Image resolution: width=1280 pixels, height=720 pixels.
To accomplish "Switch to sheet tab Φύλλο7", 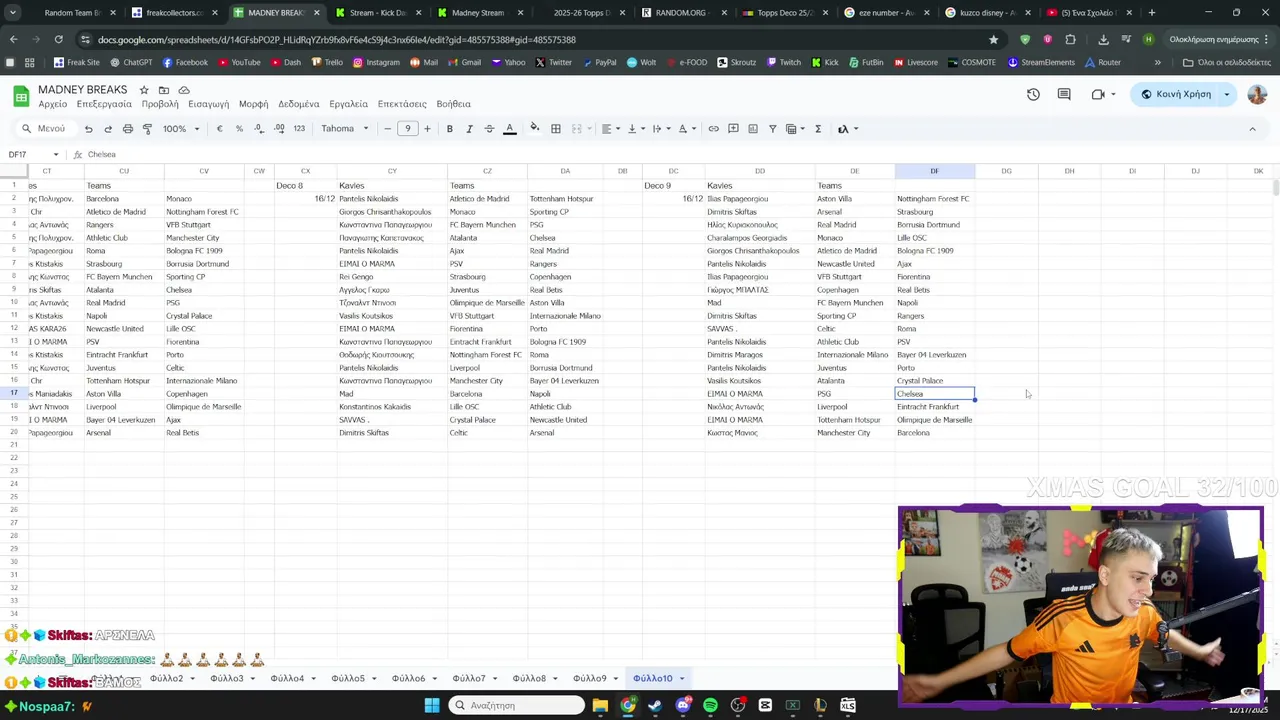I will click(x=469, y=679).
